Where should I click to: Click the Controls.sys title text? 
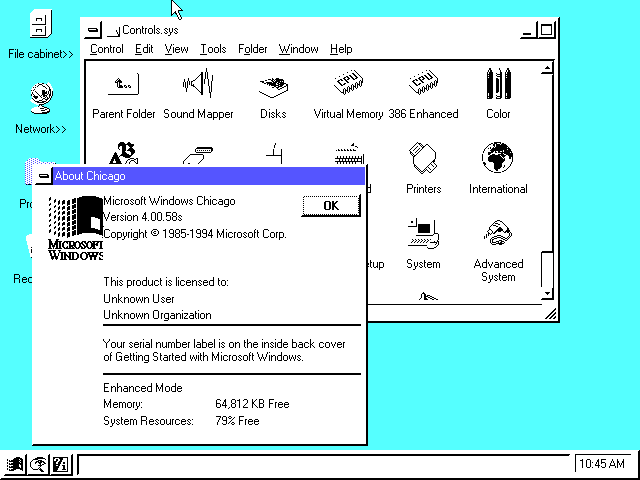(x=150, y=30)
